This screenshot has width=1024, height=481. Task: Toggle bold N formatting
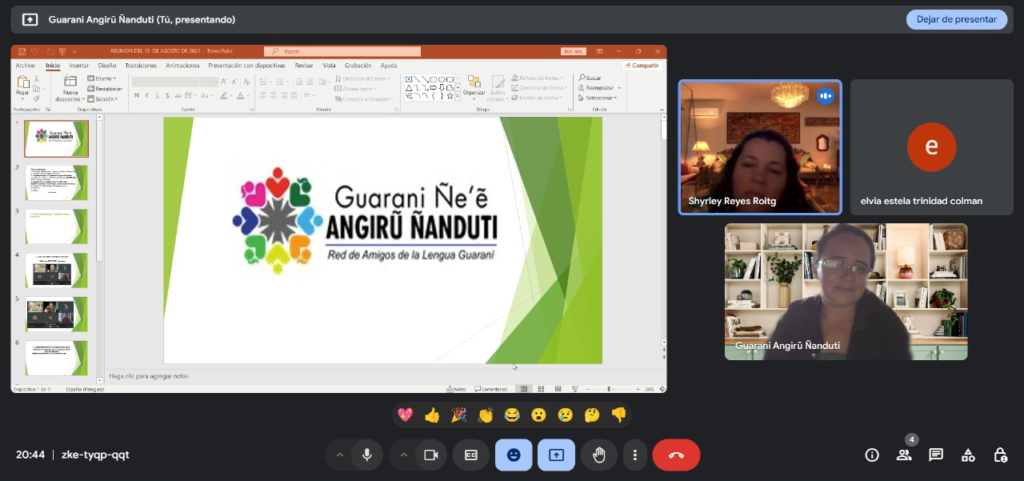136,95
